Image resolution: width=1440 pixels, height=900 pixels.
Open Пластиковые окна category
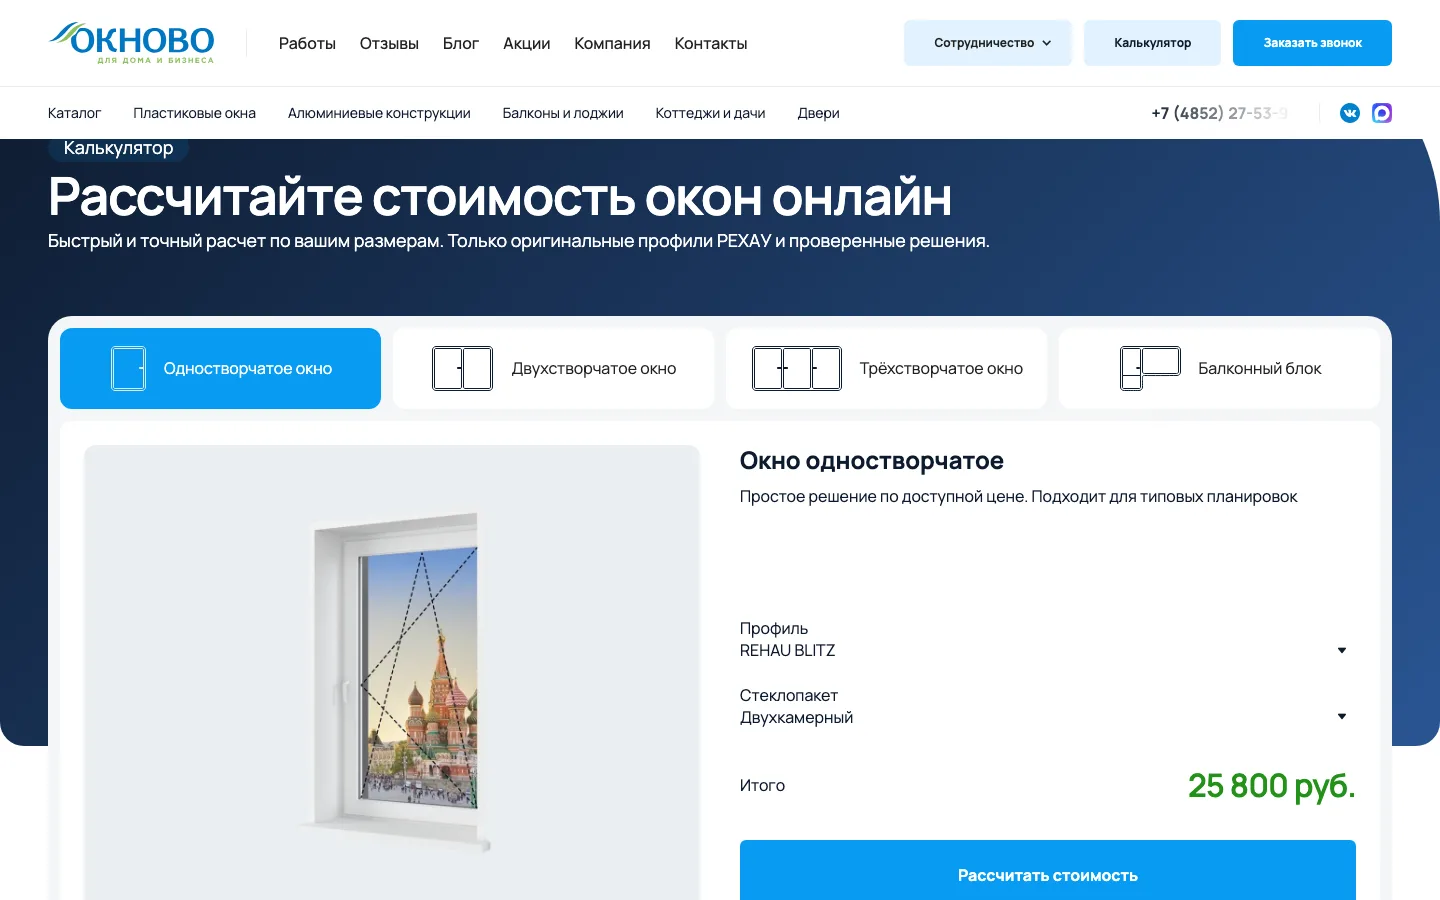coord(195,113)
